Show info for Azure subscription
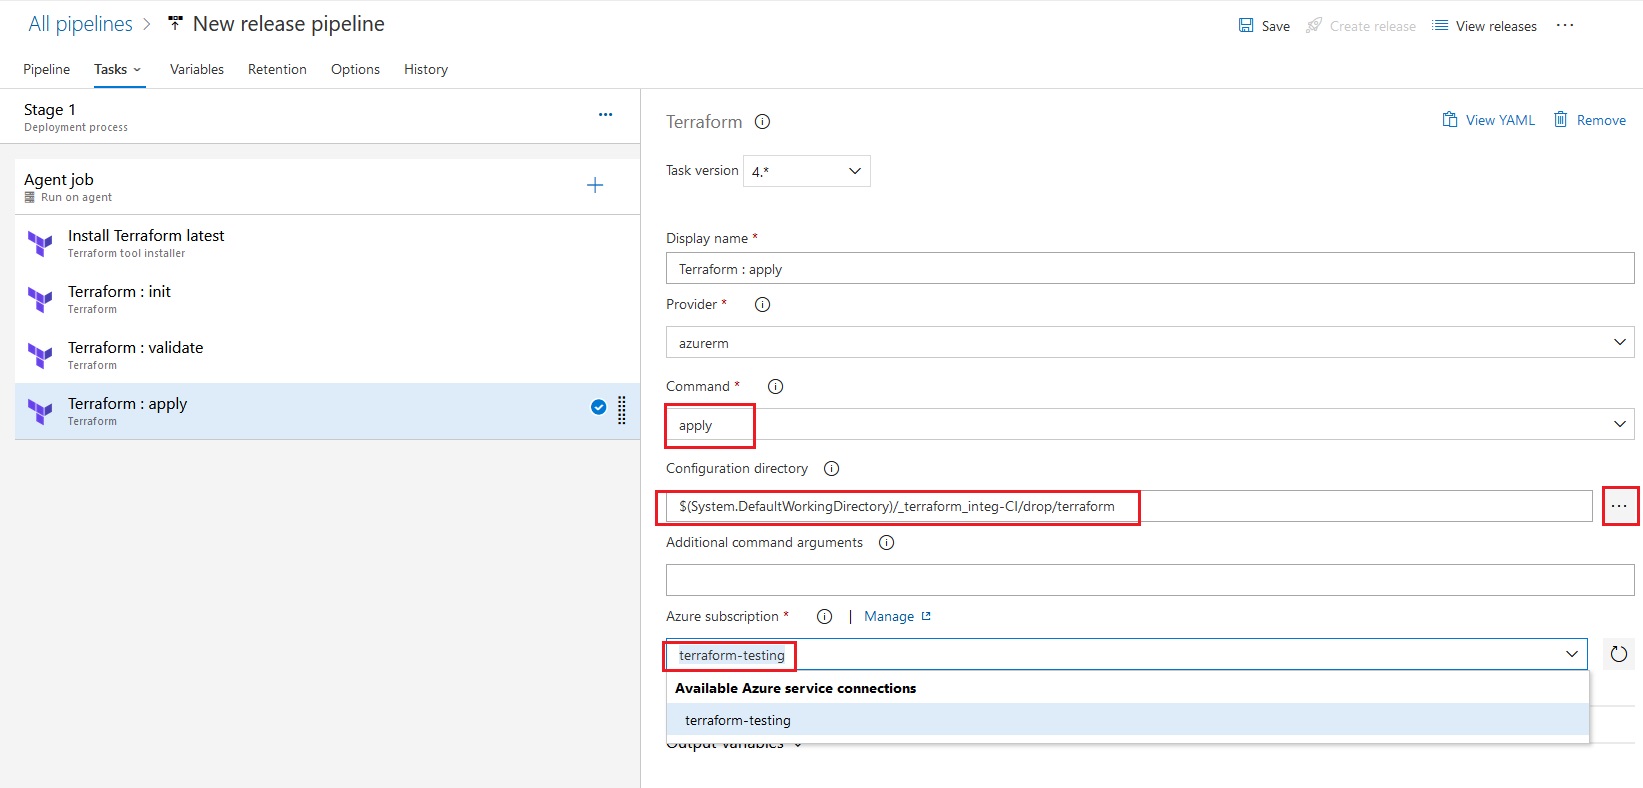The width and height of the screenshot is (1643, 788). [x=824, y=617]
